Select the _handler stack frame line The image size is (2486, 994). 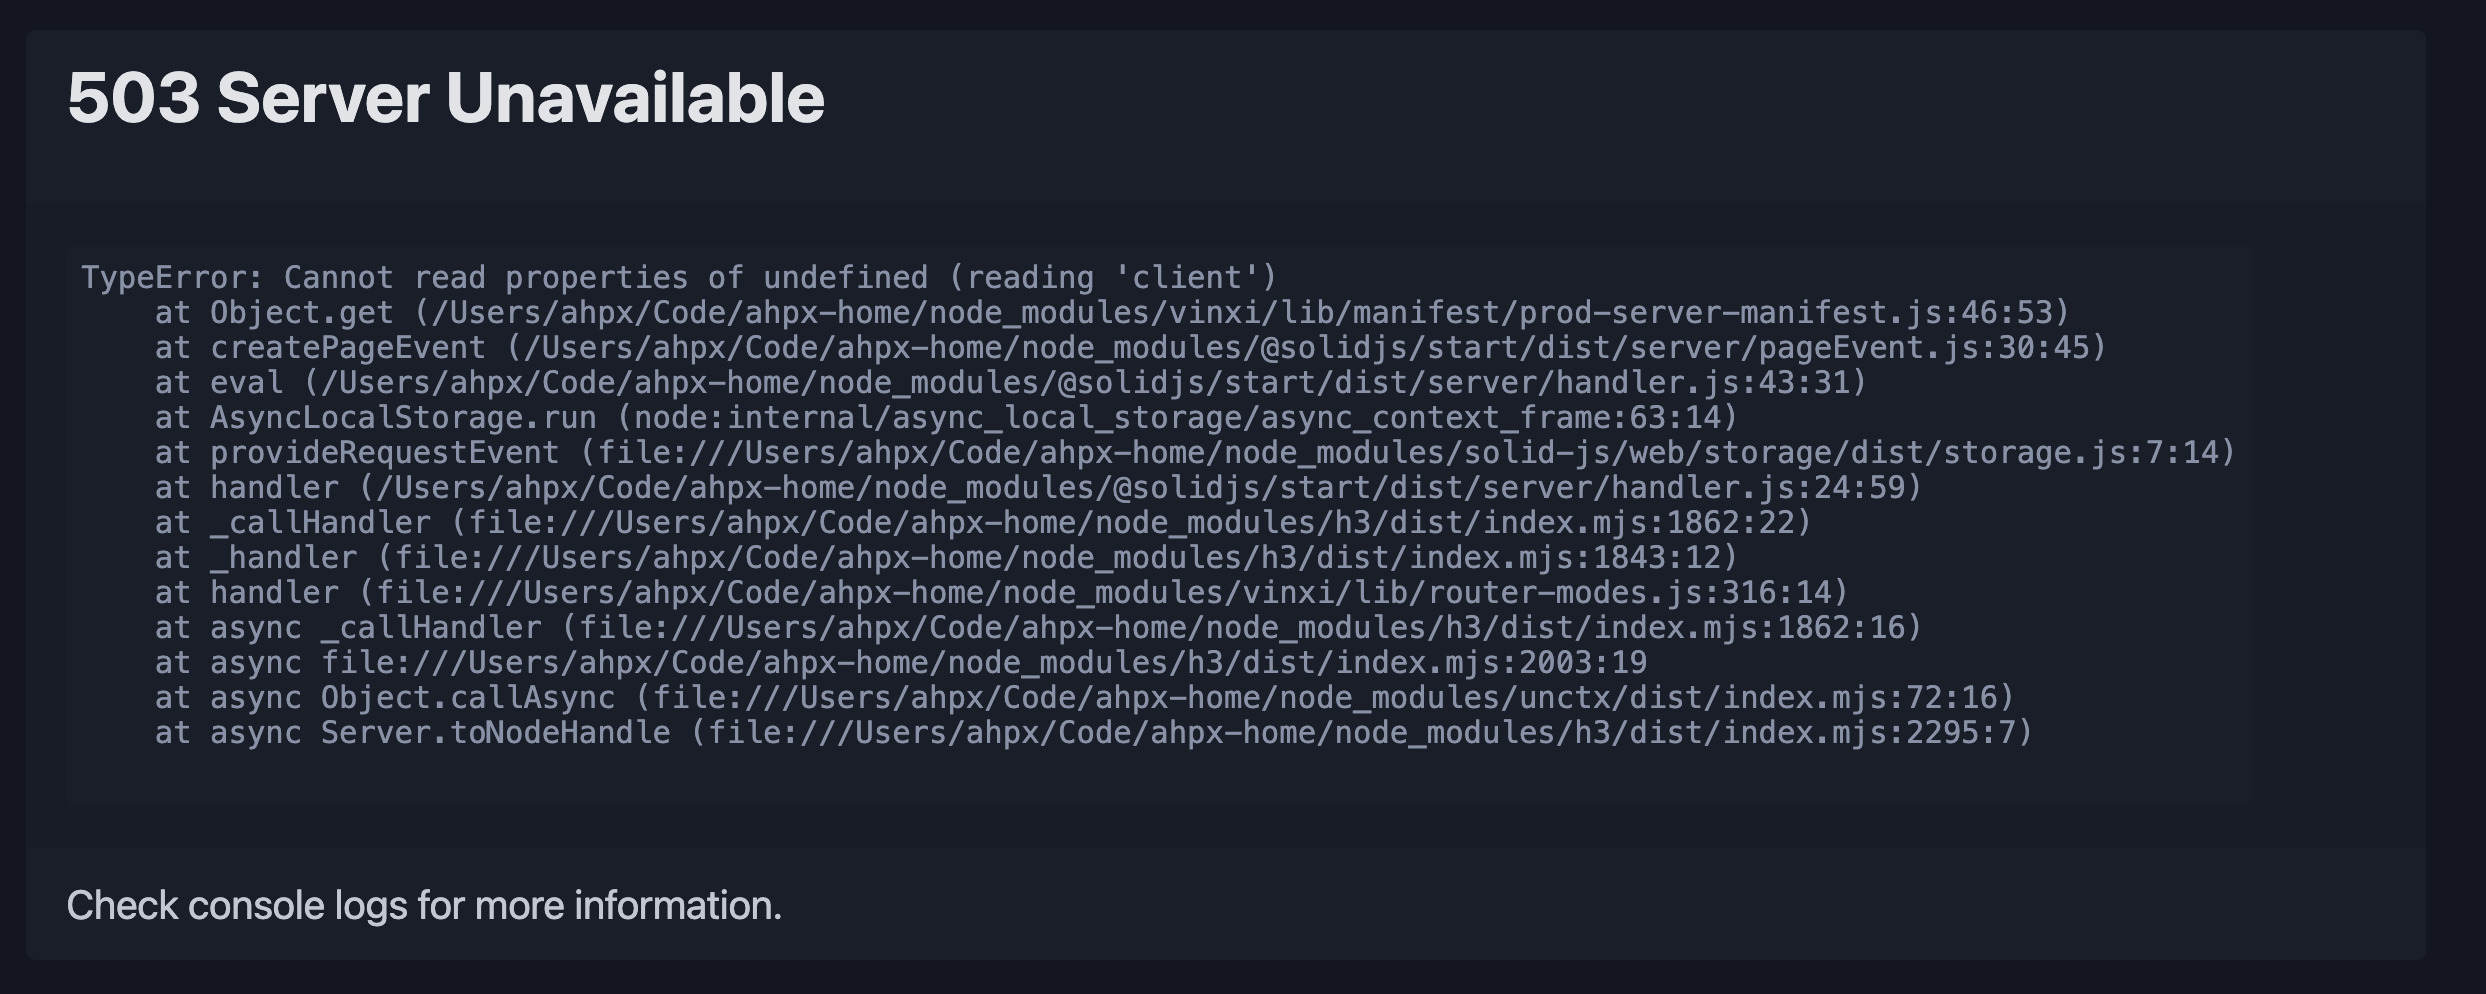tap(945, 558)
